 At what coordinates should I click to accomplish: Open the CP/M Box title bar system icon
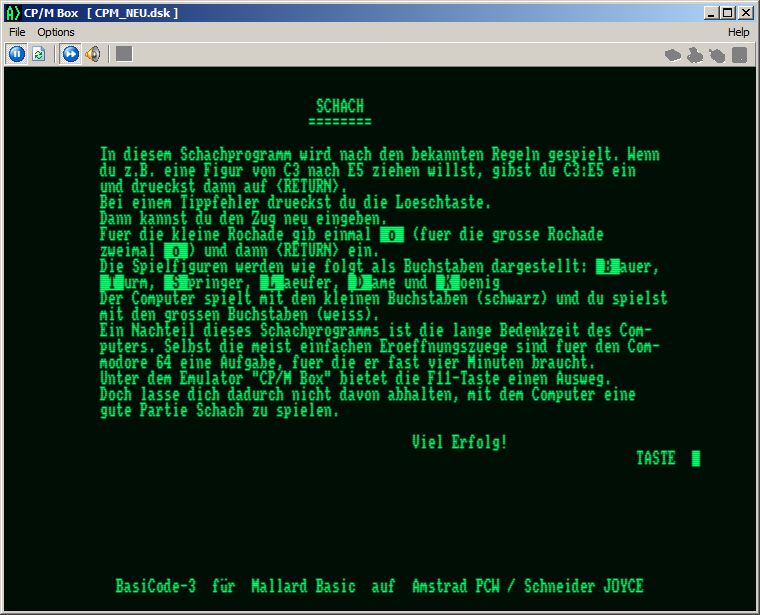coord(12,12)
